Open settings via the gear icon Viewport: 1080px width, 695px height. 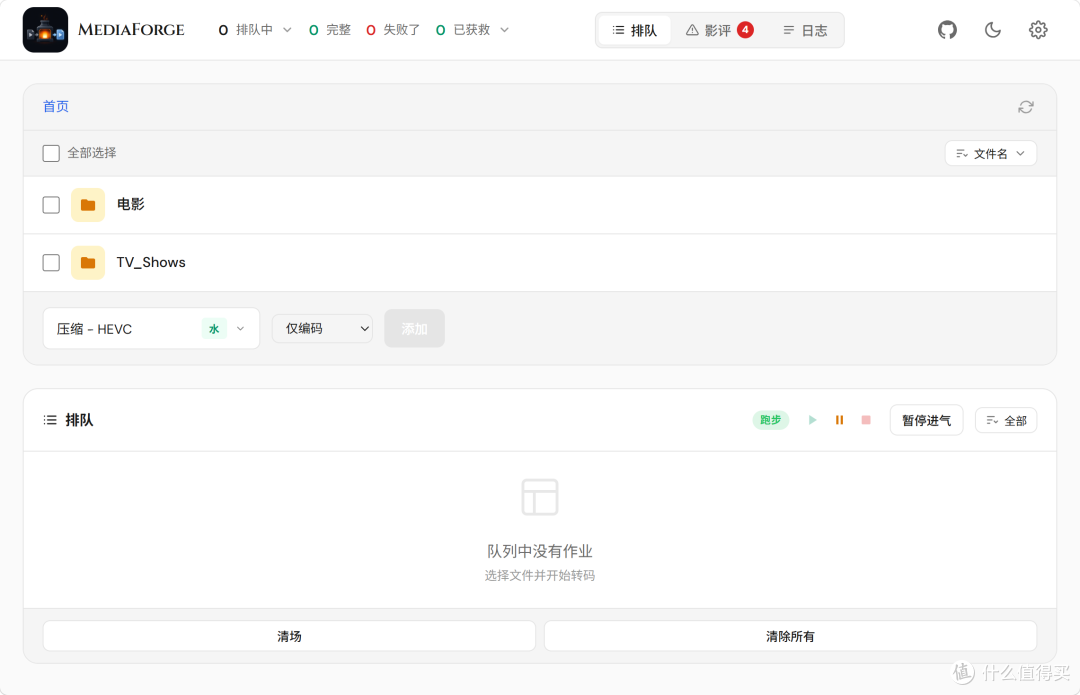[1038, 30]
